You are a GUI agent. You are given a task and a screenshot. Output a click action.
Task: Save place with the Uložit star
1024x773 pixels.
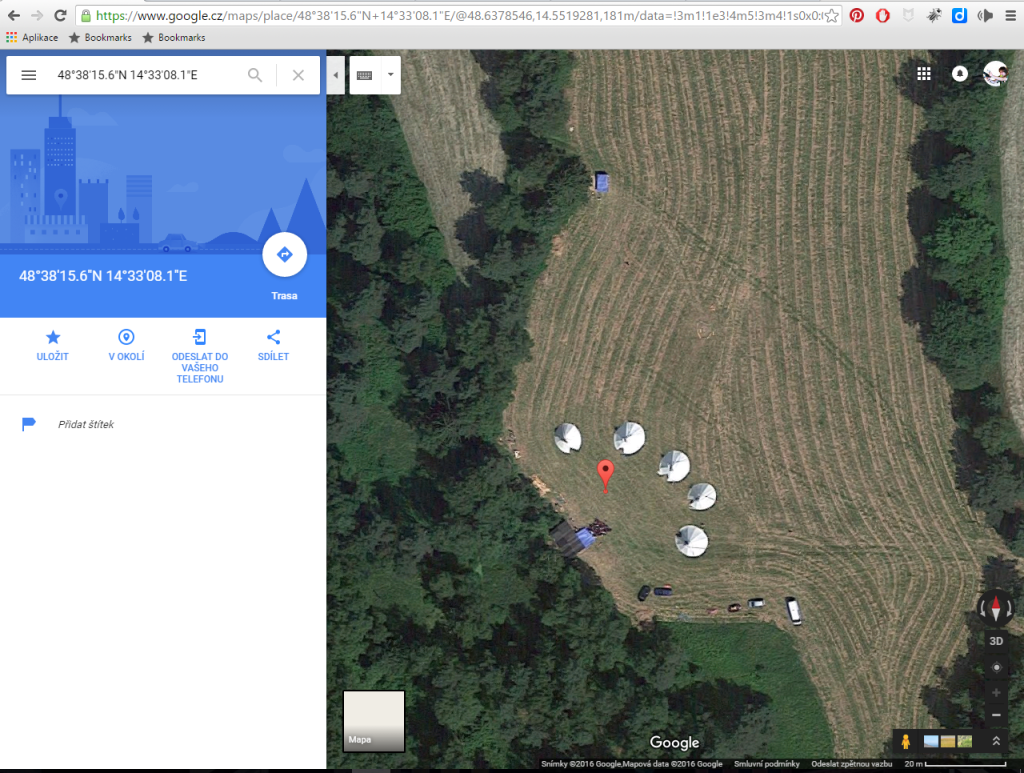pos(53,345)
